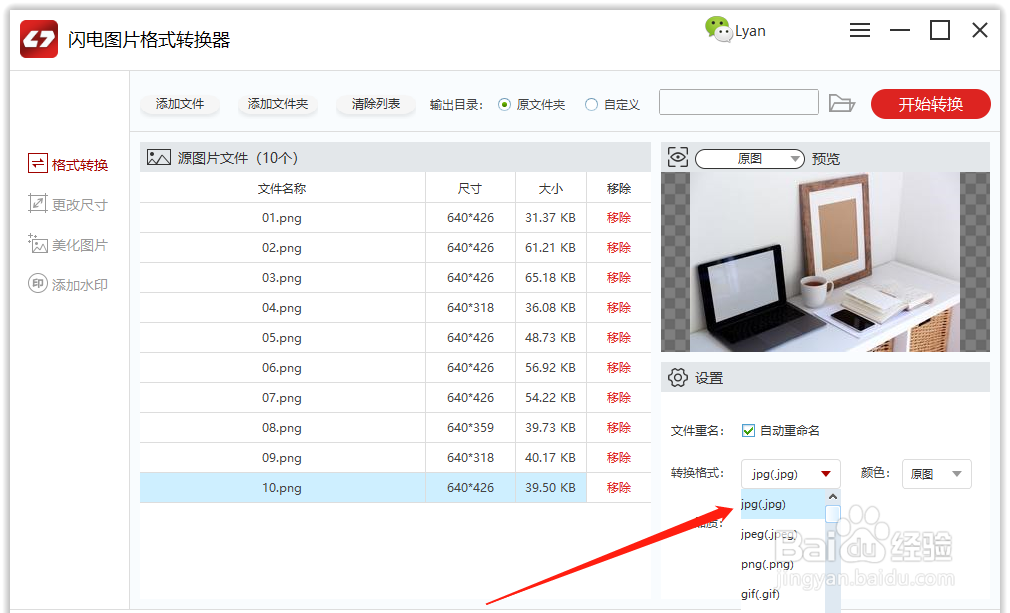The height and width of the screenshot is (613, 1010).
Task: Click the red 开始转换 convert button
Action: (930, 103)
